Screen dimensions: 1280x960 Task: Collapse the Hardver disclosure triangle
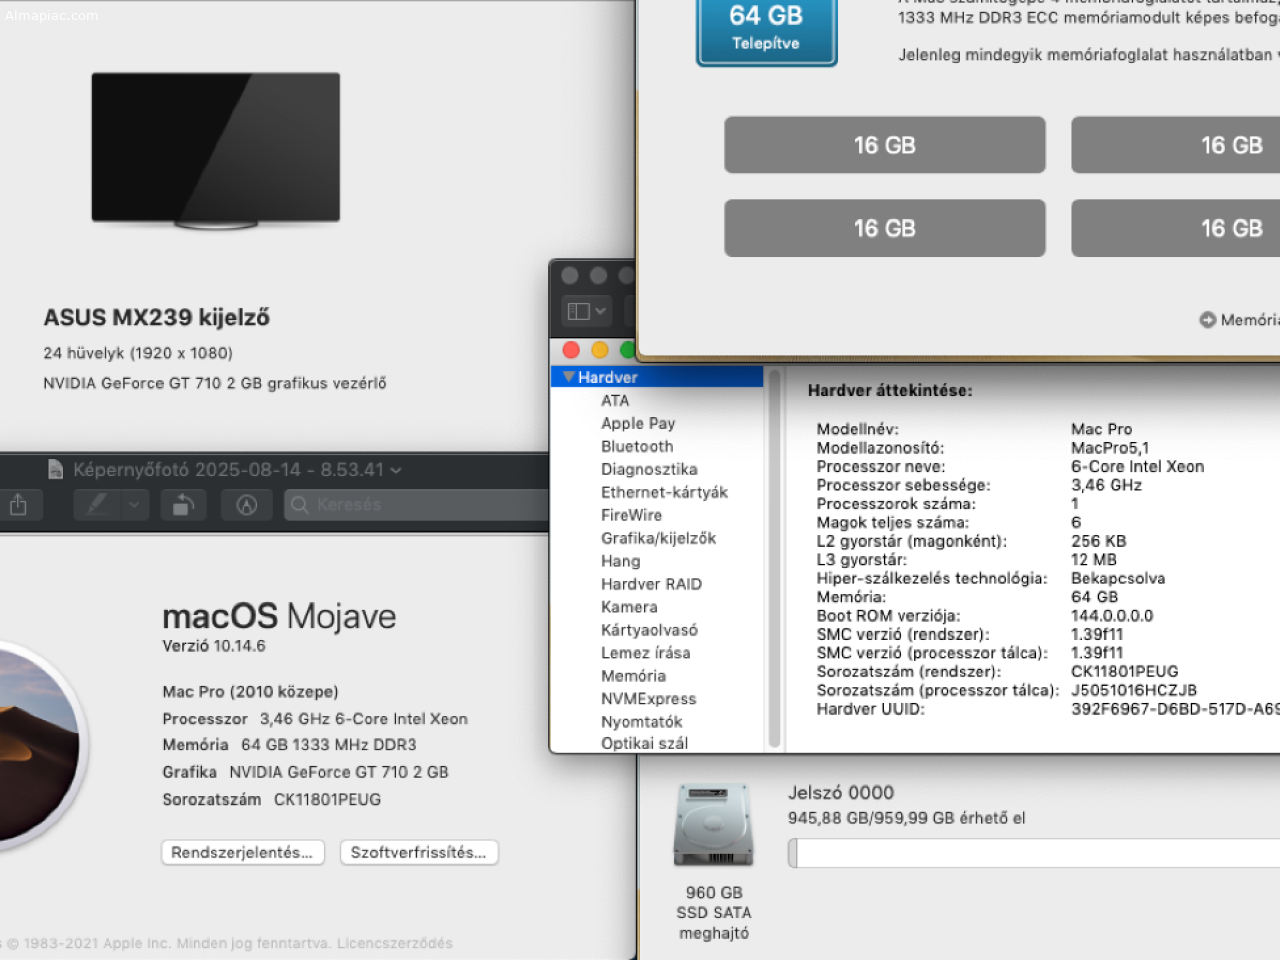[568, 377]
